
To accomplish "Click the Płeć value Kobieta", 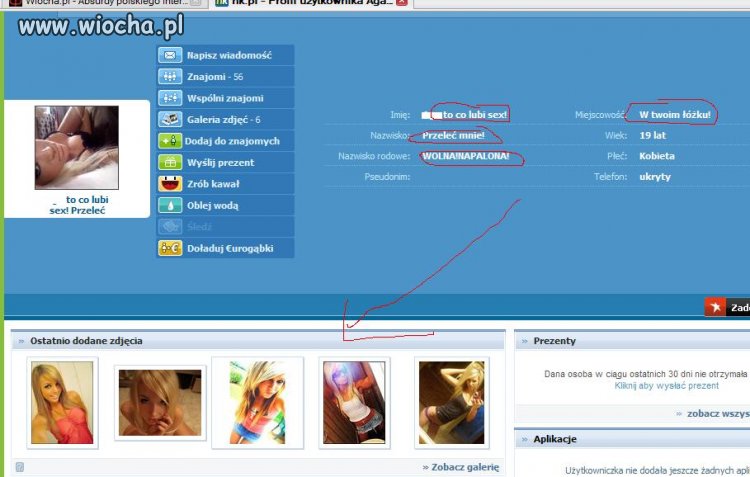I will pyautogui.click(x=657, y=156).
